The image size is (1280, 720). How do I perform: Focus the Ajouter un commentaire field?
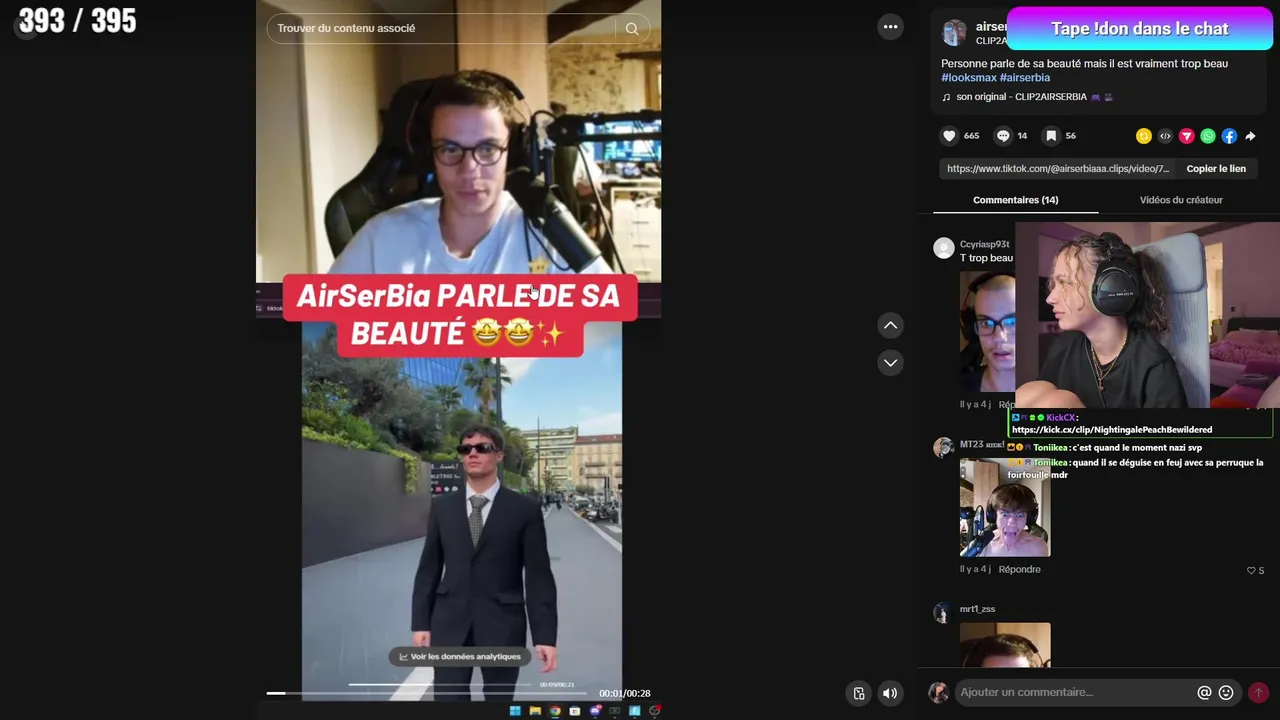tap(1075, 692)
